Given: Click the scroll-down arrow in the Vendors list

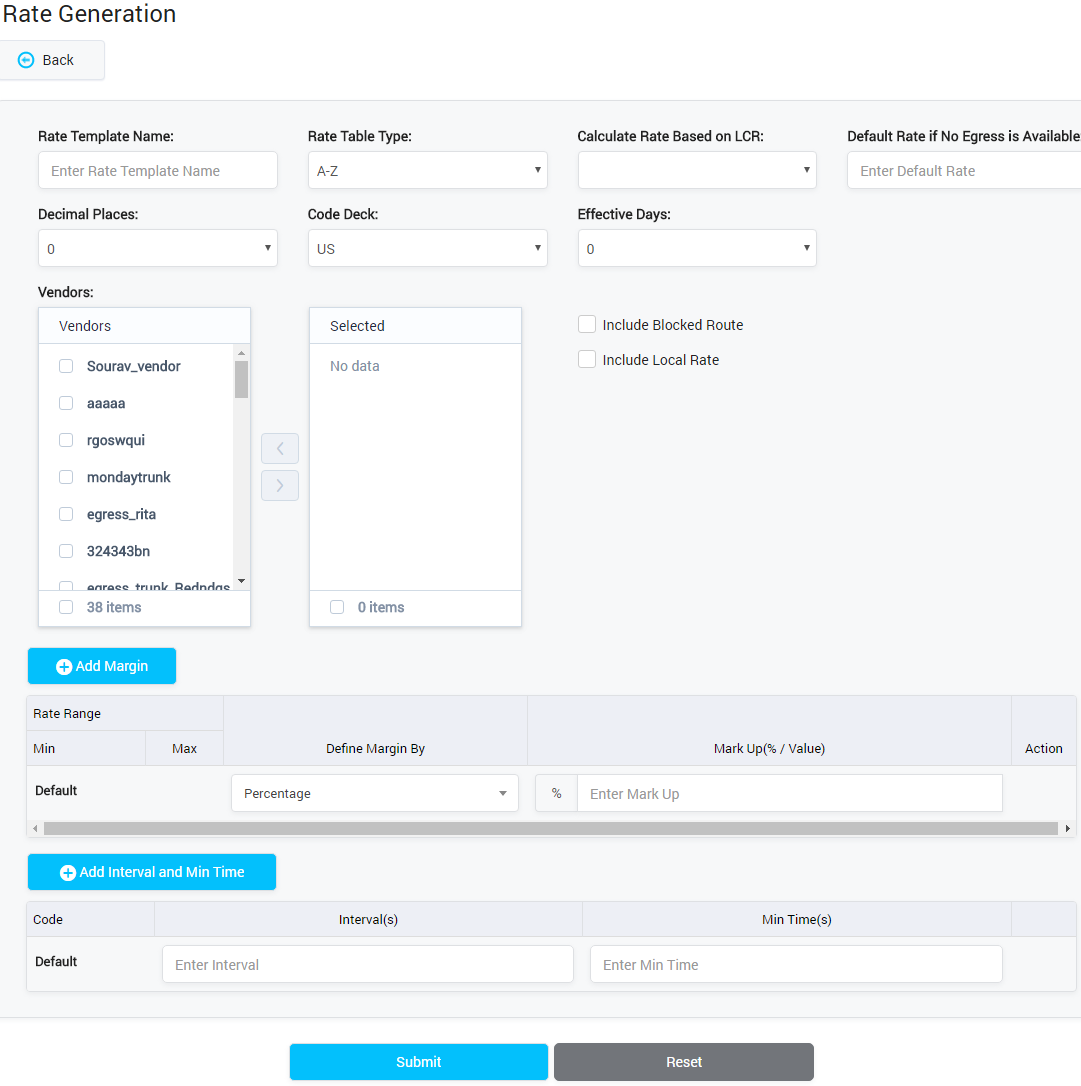Looking at the screenshot, I should 241,581.
